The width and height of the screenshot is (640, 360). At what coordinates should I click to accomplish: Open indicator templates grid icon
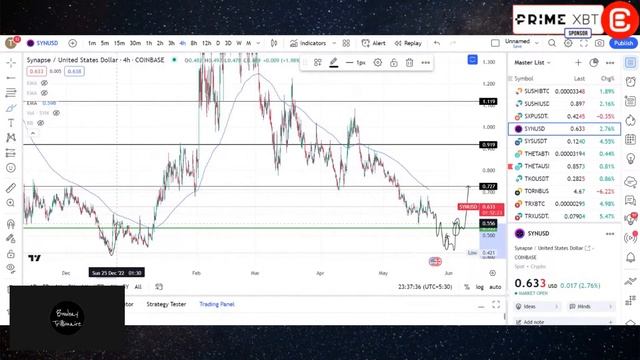tap(346, 43)
